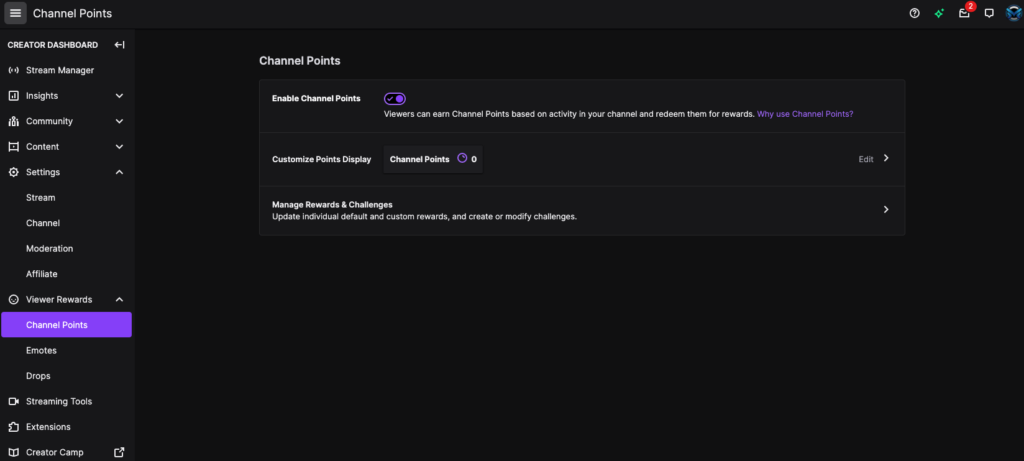Expand the Community section chevron
Image resolution: width=1024 pixels, height=461 pixels.
pyautogui.click(x=120, y=121)
